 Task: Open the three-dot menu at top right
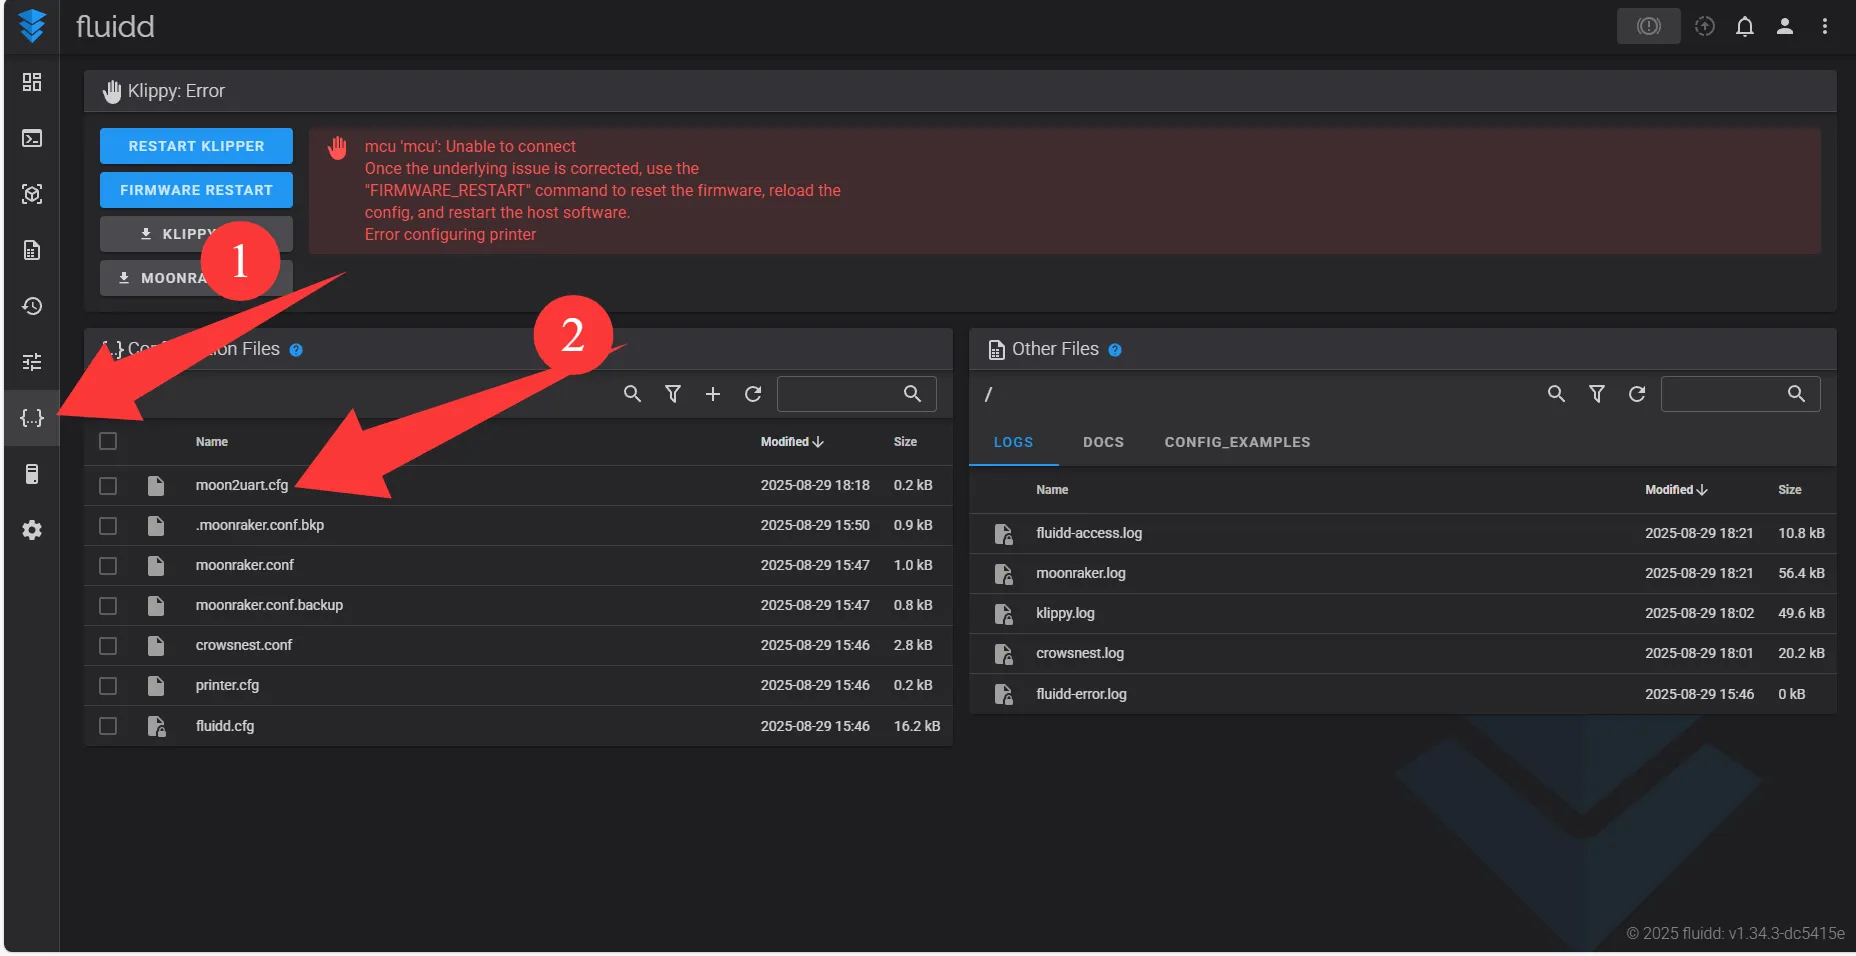click(x=1824, y=27)
